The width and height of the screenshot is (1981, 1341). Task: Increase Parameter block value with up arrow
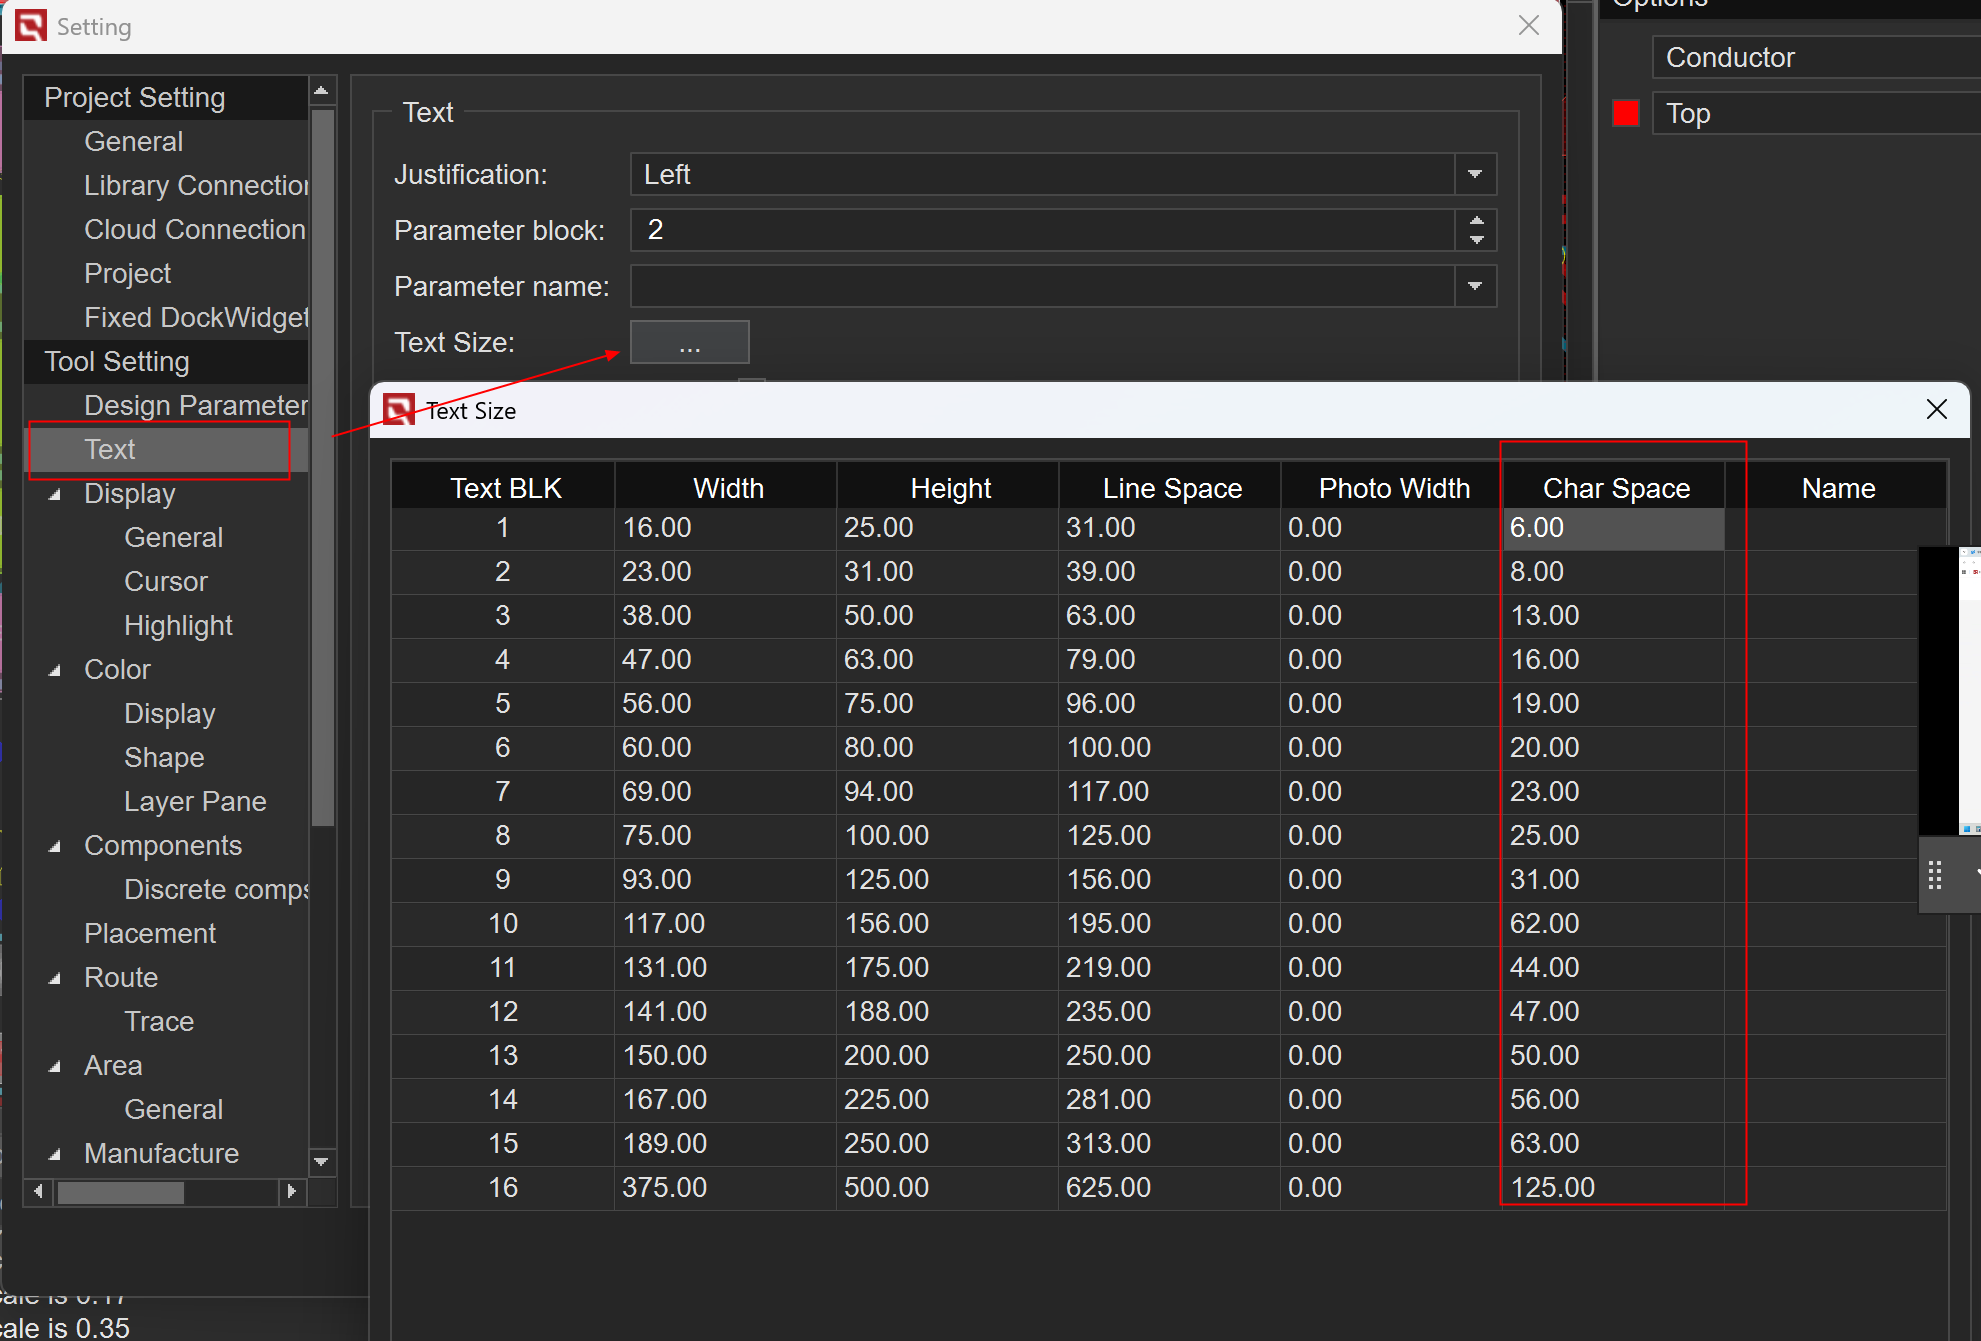coord(1476,220)
